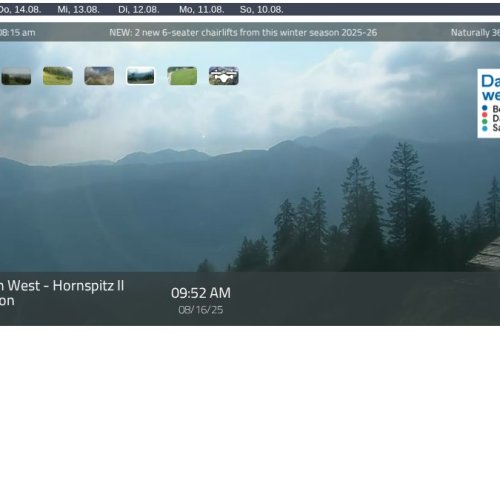Select the Do, 14.08. date tab
The width and height of the screenshot is (500, 500).
click(20, 10)
